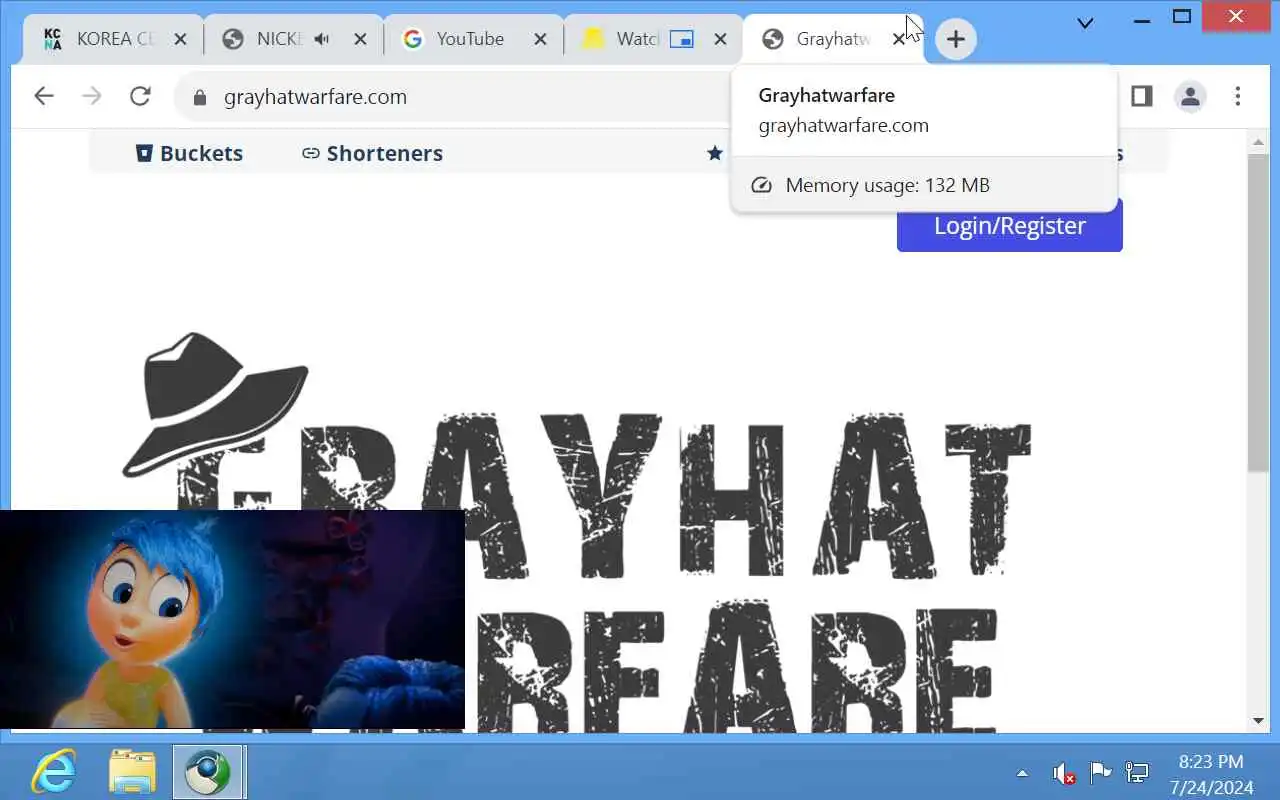Click the star icon in site navigation

[714, 153]
